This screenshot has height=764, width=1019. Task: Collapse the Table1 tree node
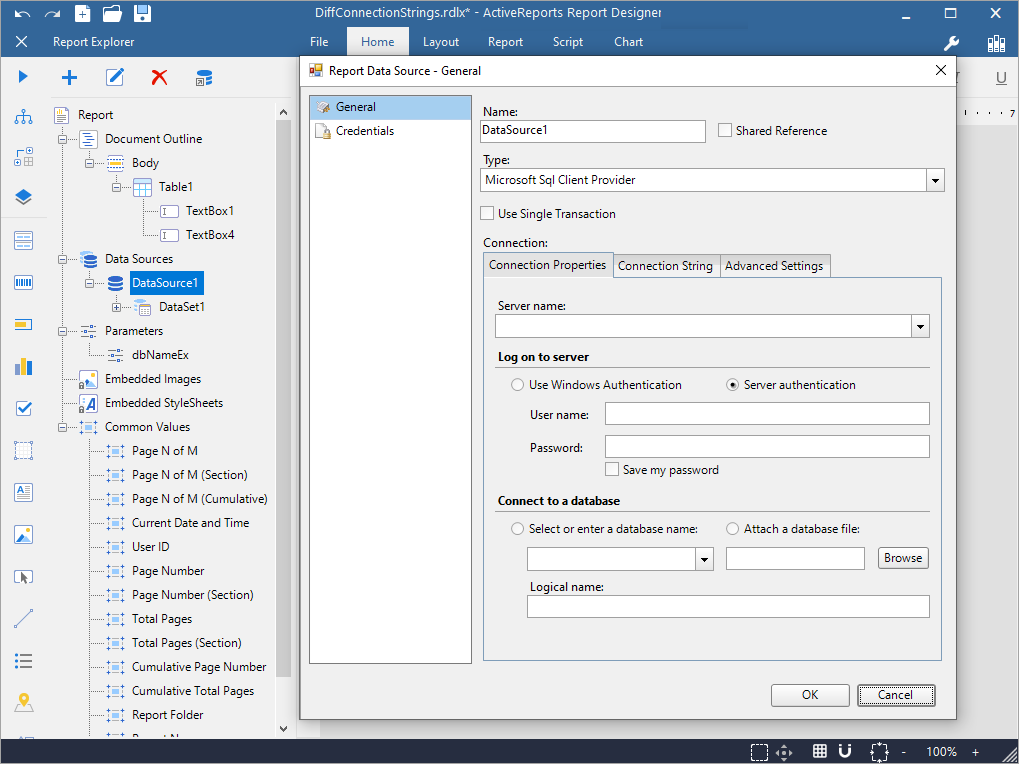116,187
